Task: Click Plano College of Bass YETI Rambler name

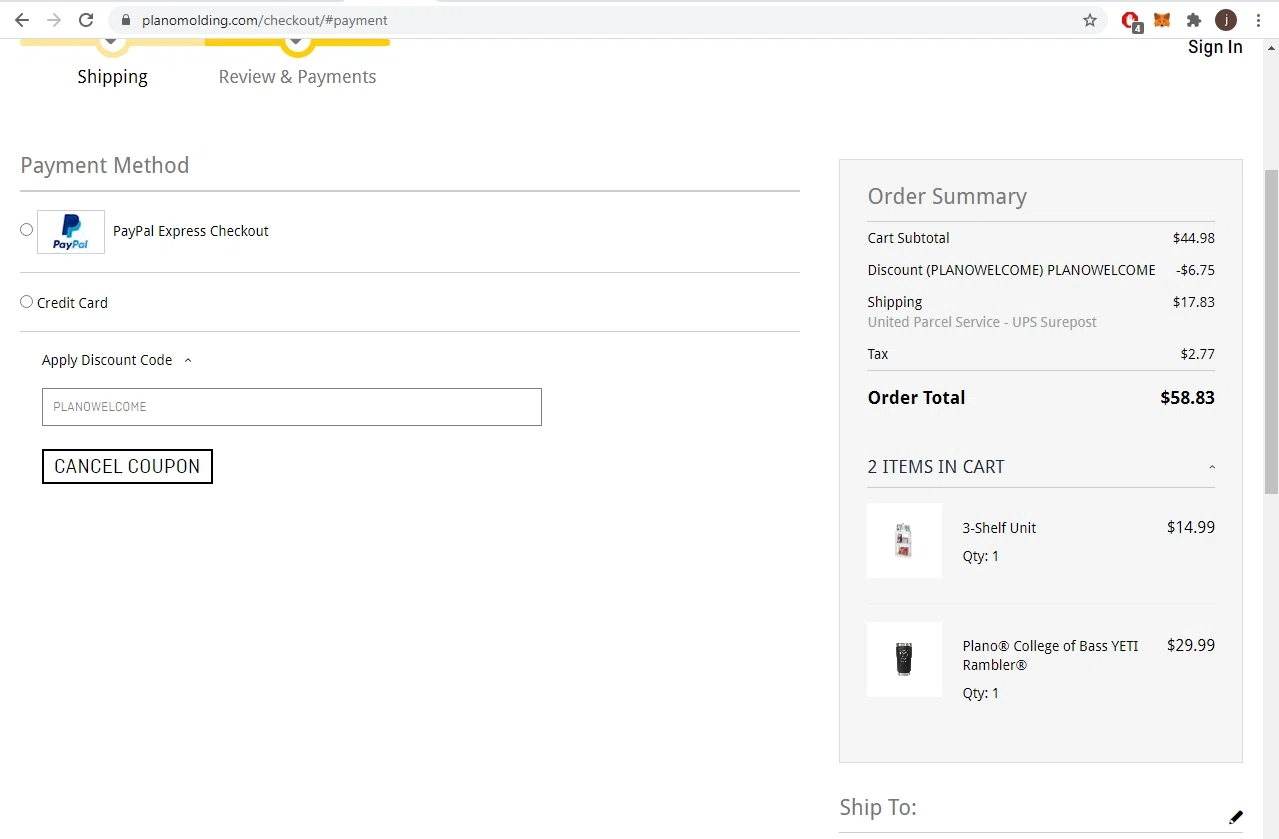Action: click(1050, 655)
